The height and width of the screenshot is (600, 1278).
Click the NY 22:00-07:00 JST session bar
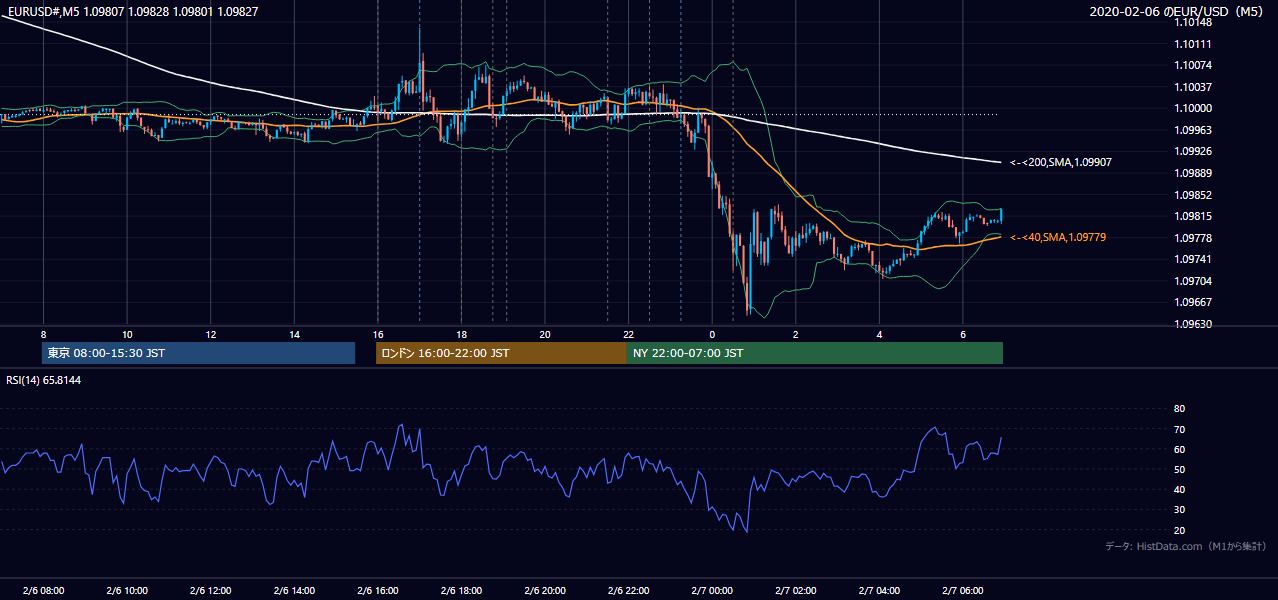point(815,353)
